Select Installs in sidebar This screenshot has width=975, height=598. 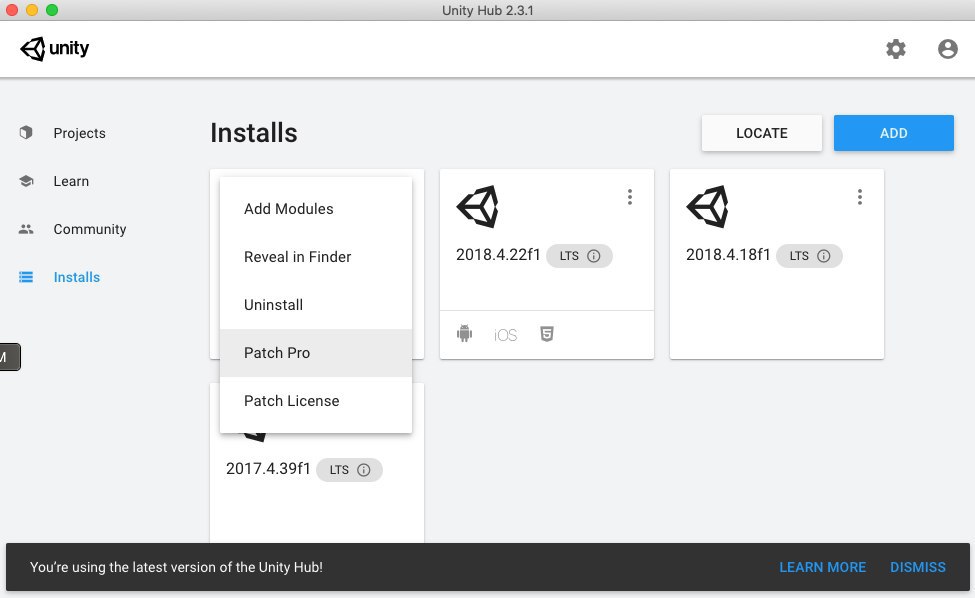[76, 277]
